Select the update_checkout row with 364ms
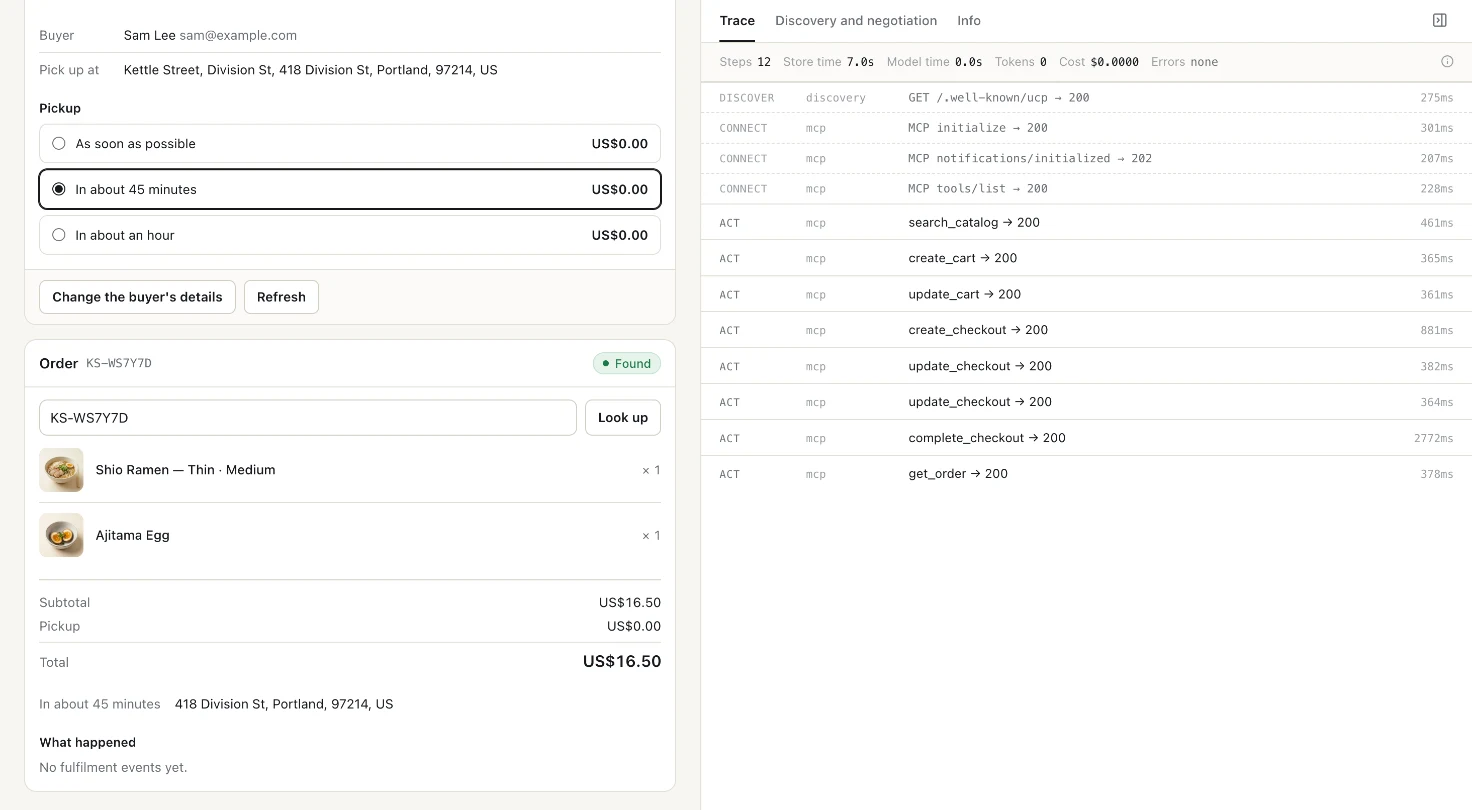Screen dimensions: 1472x810 tap(1086, 402)
